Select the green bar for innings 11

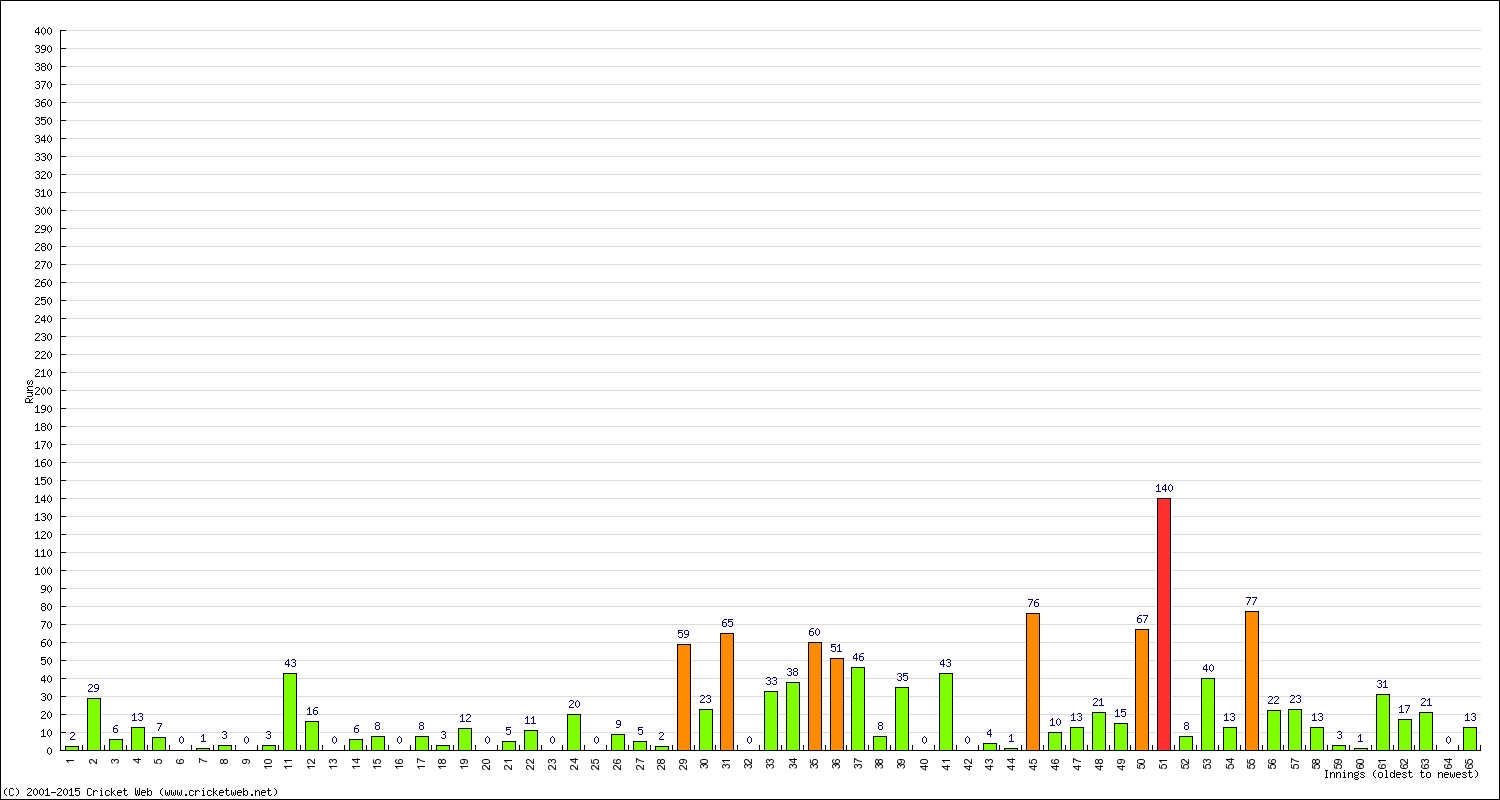pos(290,712)
